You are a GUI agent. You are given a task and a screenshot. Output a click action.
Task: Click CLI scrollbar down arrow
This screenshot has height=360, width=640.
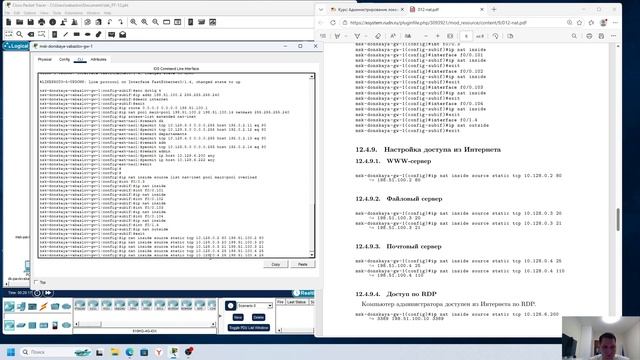tap(312, 255)
